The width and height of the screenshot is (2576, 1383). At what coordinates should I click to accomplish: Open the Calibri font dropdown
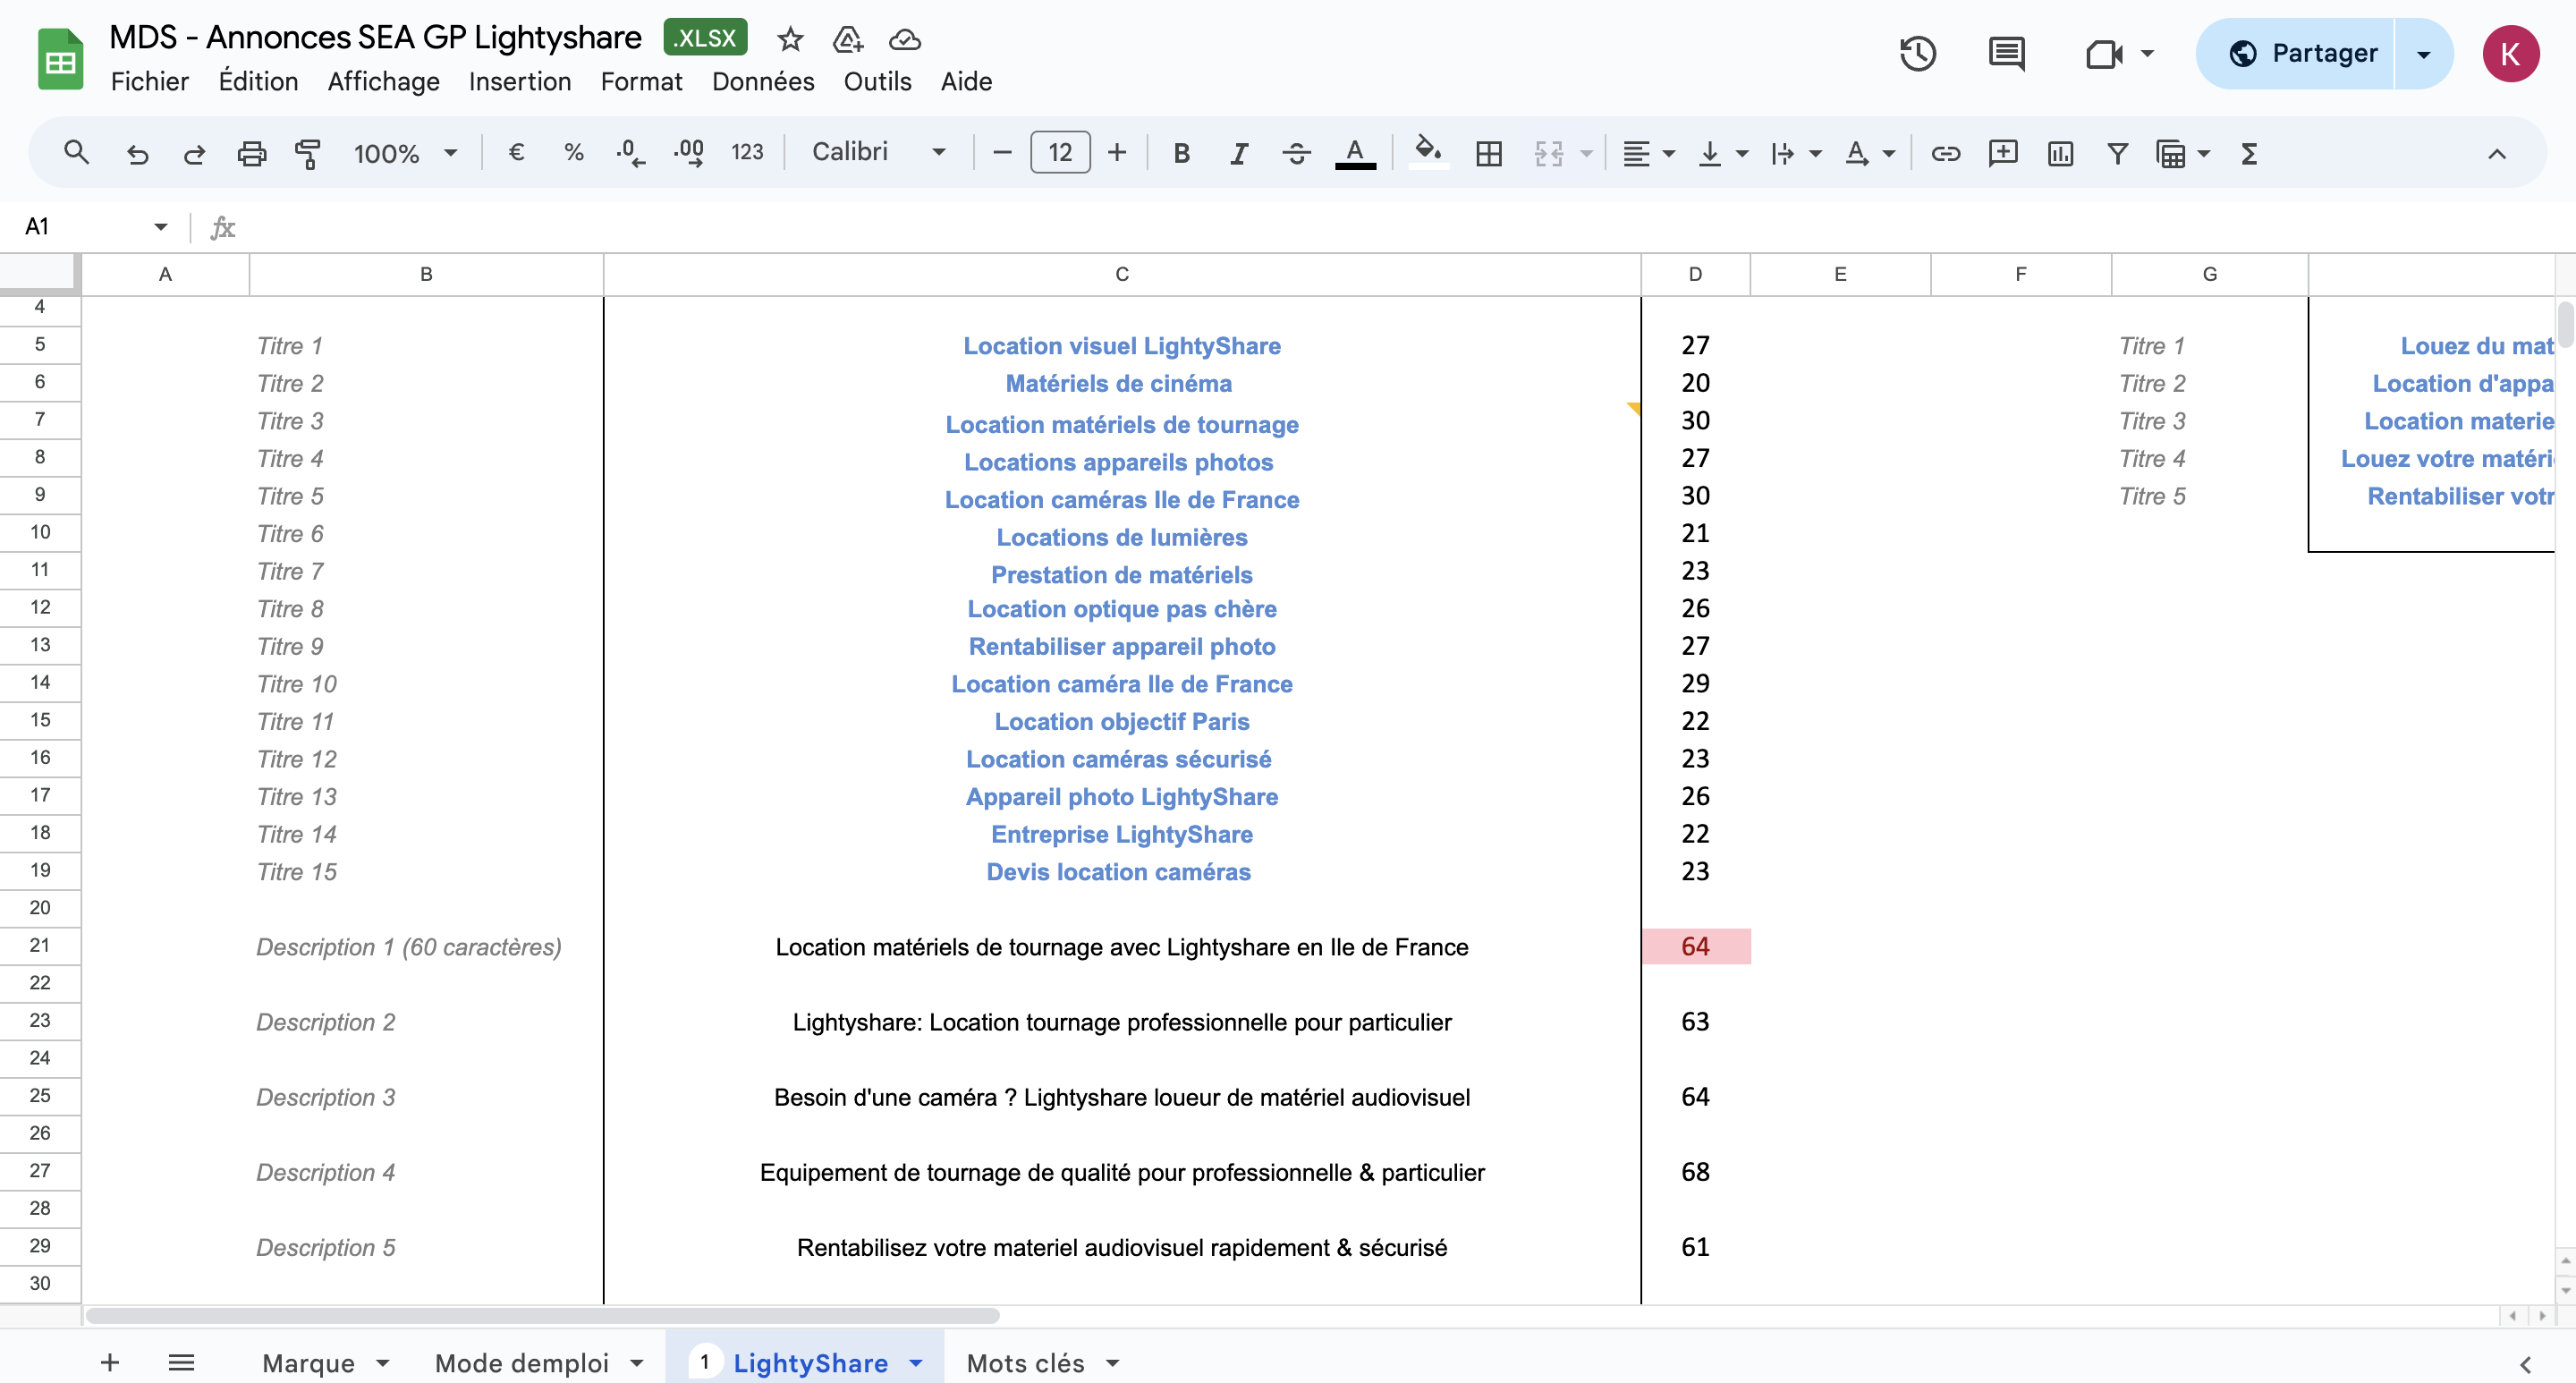pos(878,152)
